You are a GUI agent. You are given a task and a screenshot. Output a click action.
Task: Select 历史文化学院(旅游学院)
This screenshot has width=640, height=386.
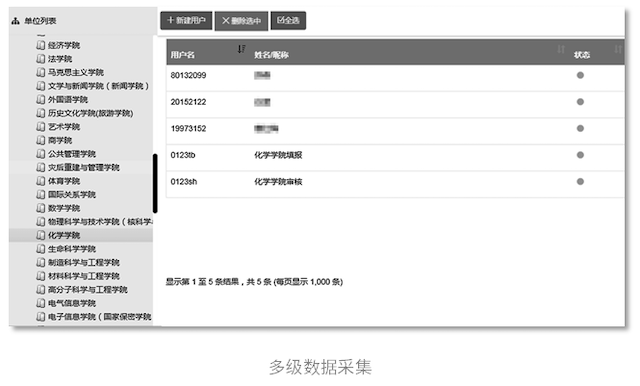[x=91, y=113]
